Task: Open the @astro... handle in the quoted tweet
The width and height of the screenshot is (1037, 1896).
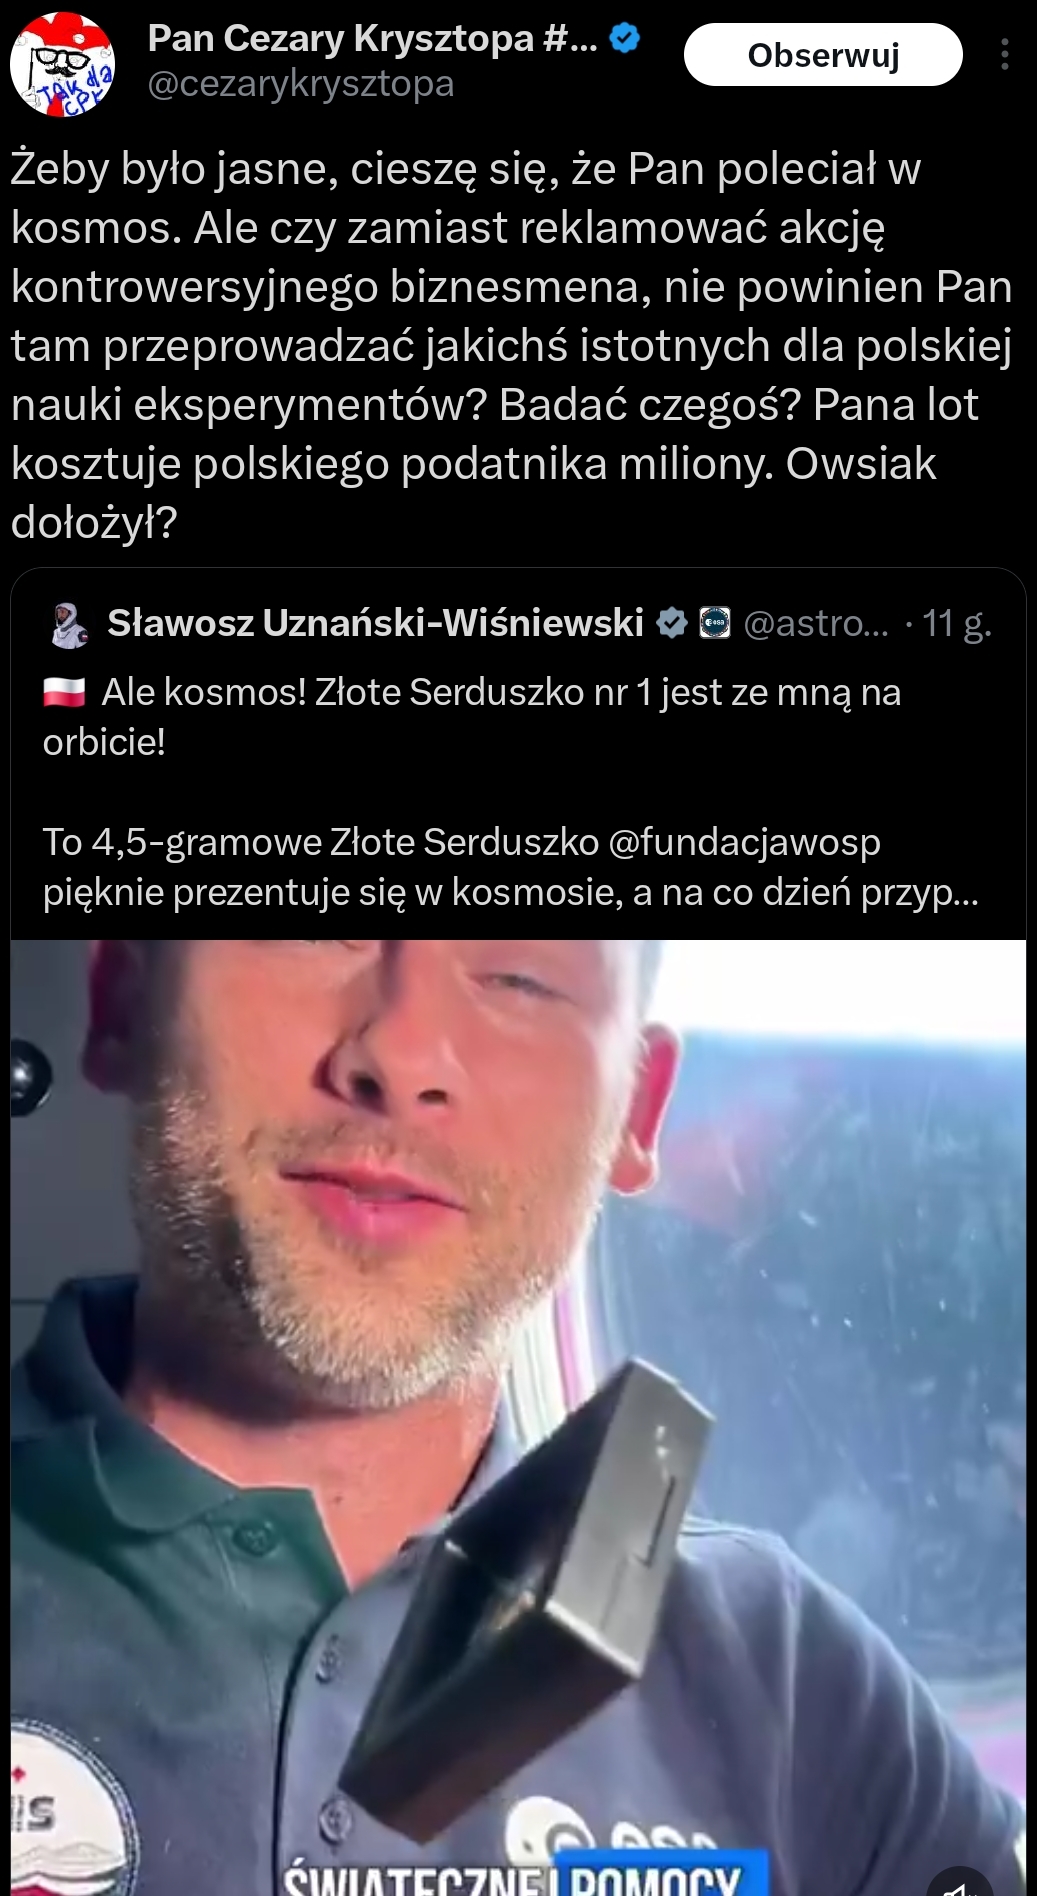Action: tap(816, 623)
